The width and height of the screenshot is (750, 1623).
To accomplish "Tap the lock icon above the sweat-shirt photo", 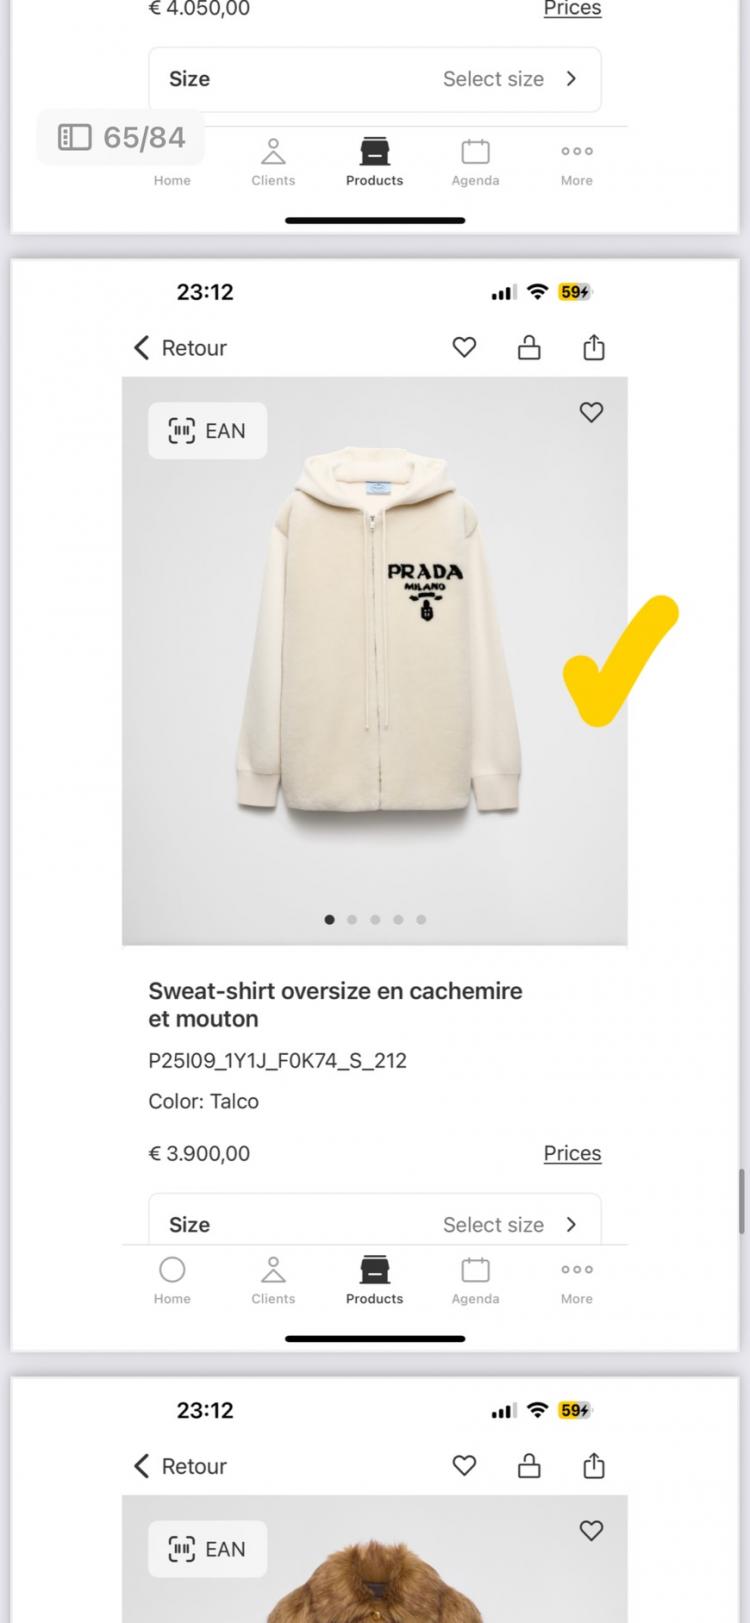I will 529,348.
